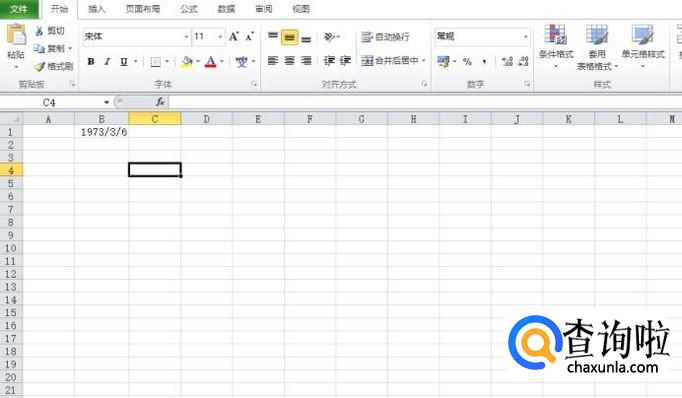
Task: Select cell B1 containing 1973/3/6
Action: pos(101,132)
